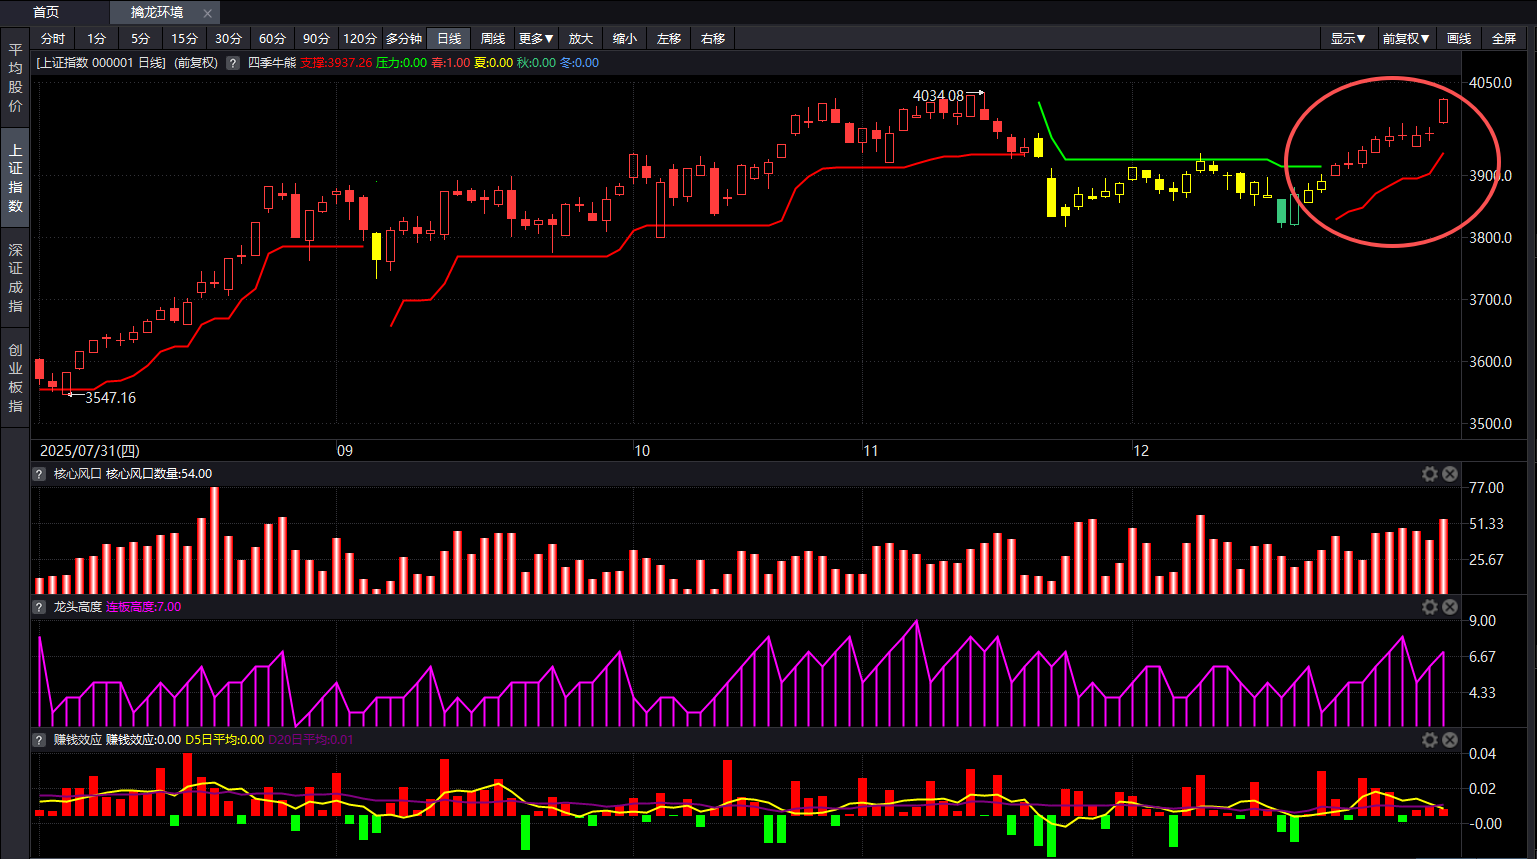The image size is (1537, 859).
Task: Switch chart to 分时 view
Action: (53, 38)
